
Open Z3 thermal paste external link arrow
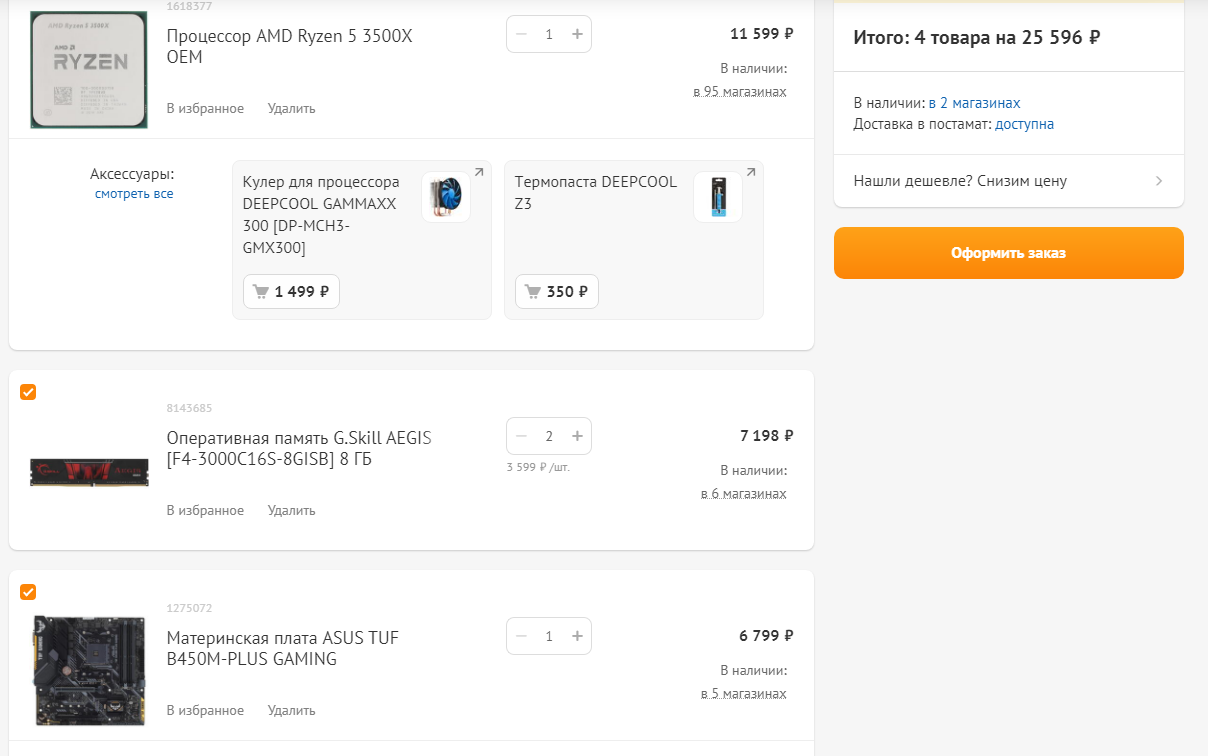(751, 173)
